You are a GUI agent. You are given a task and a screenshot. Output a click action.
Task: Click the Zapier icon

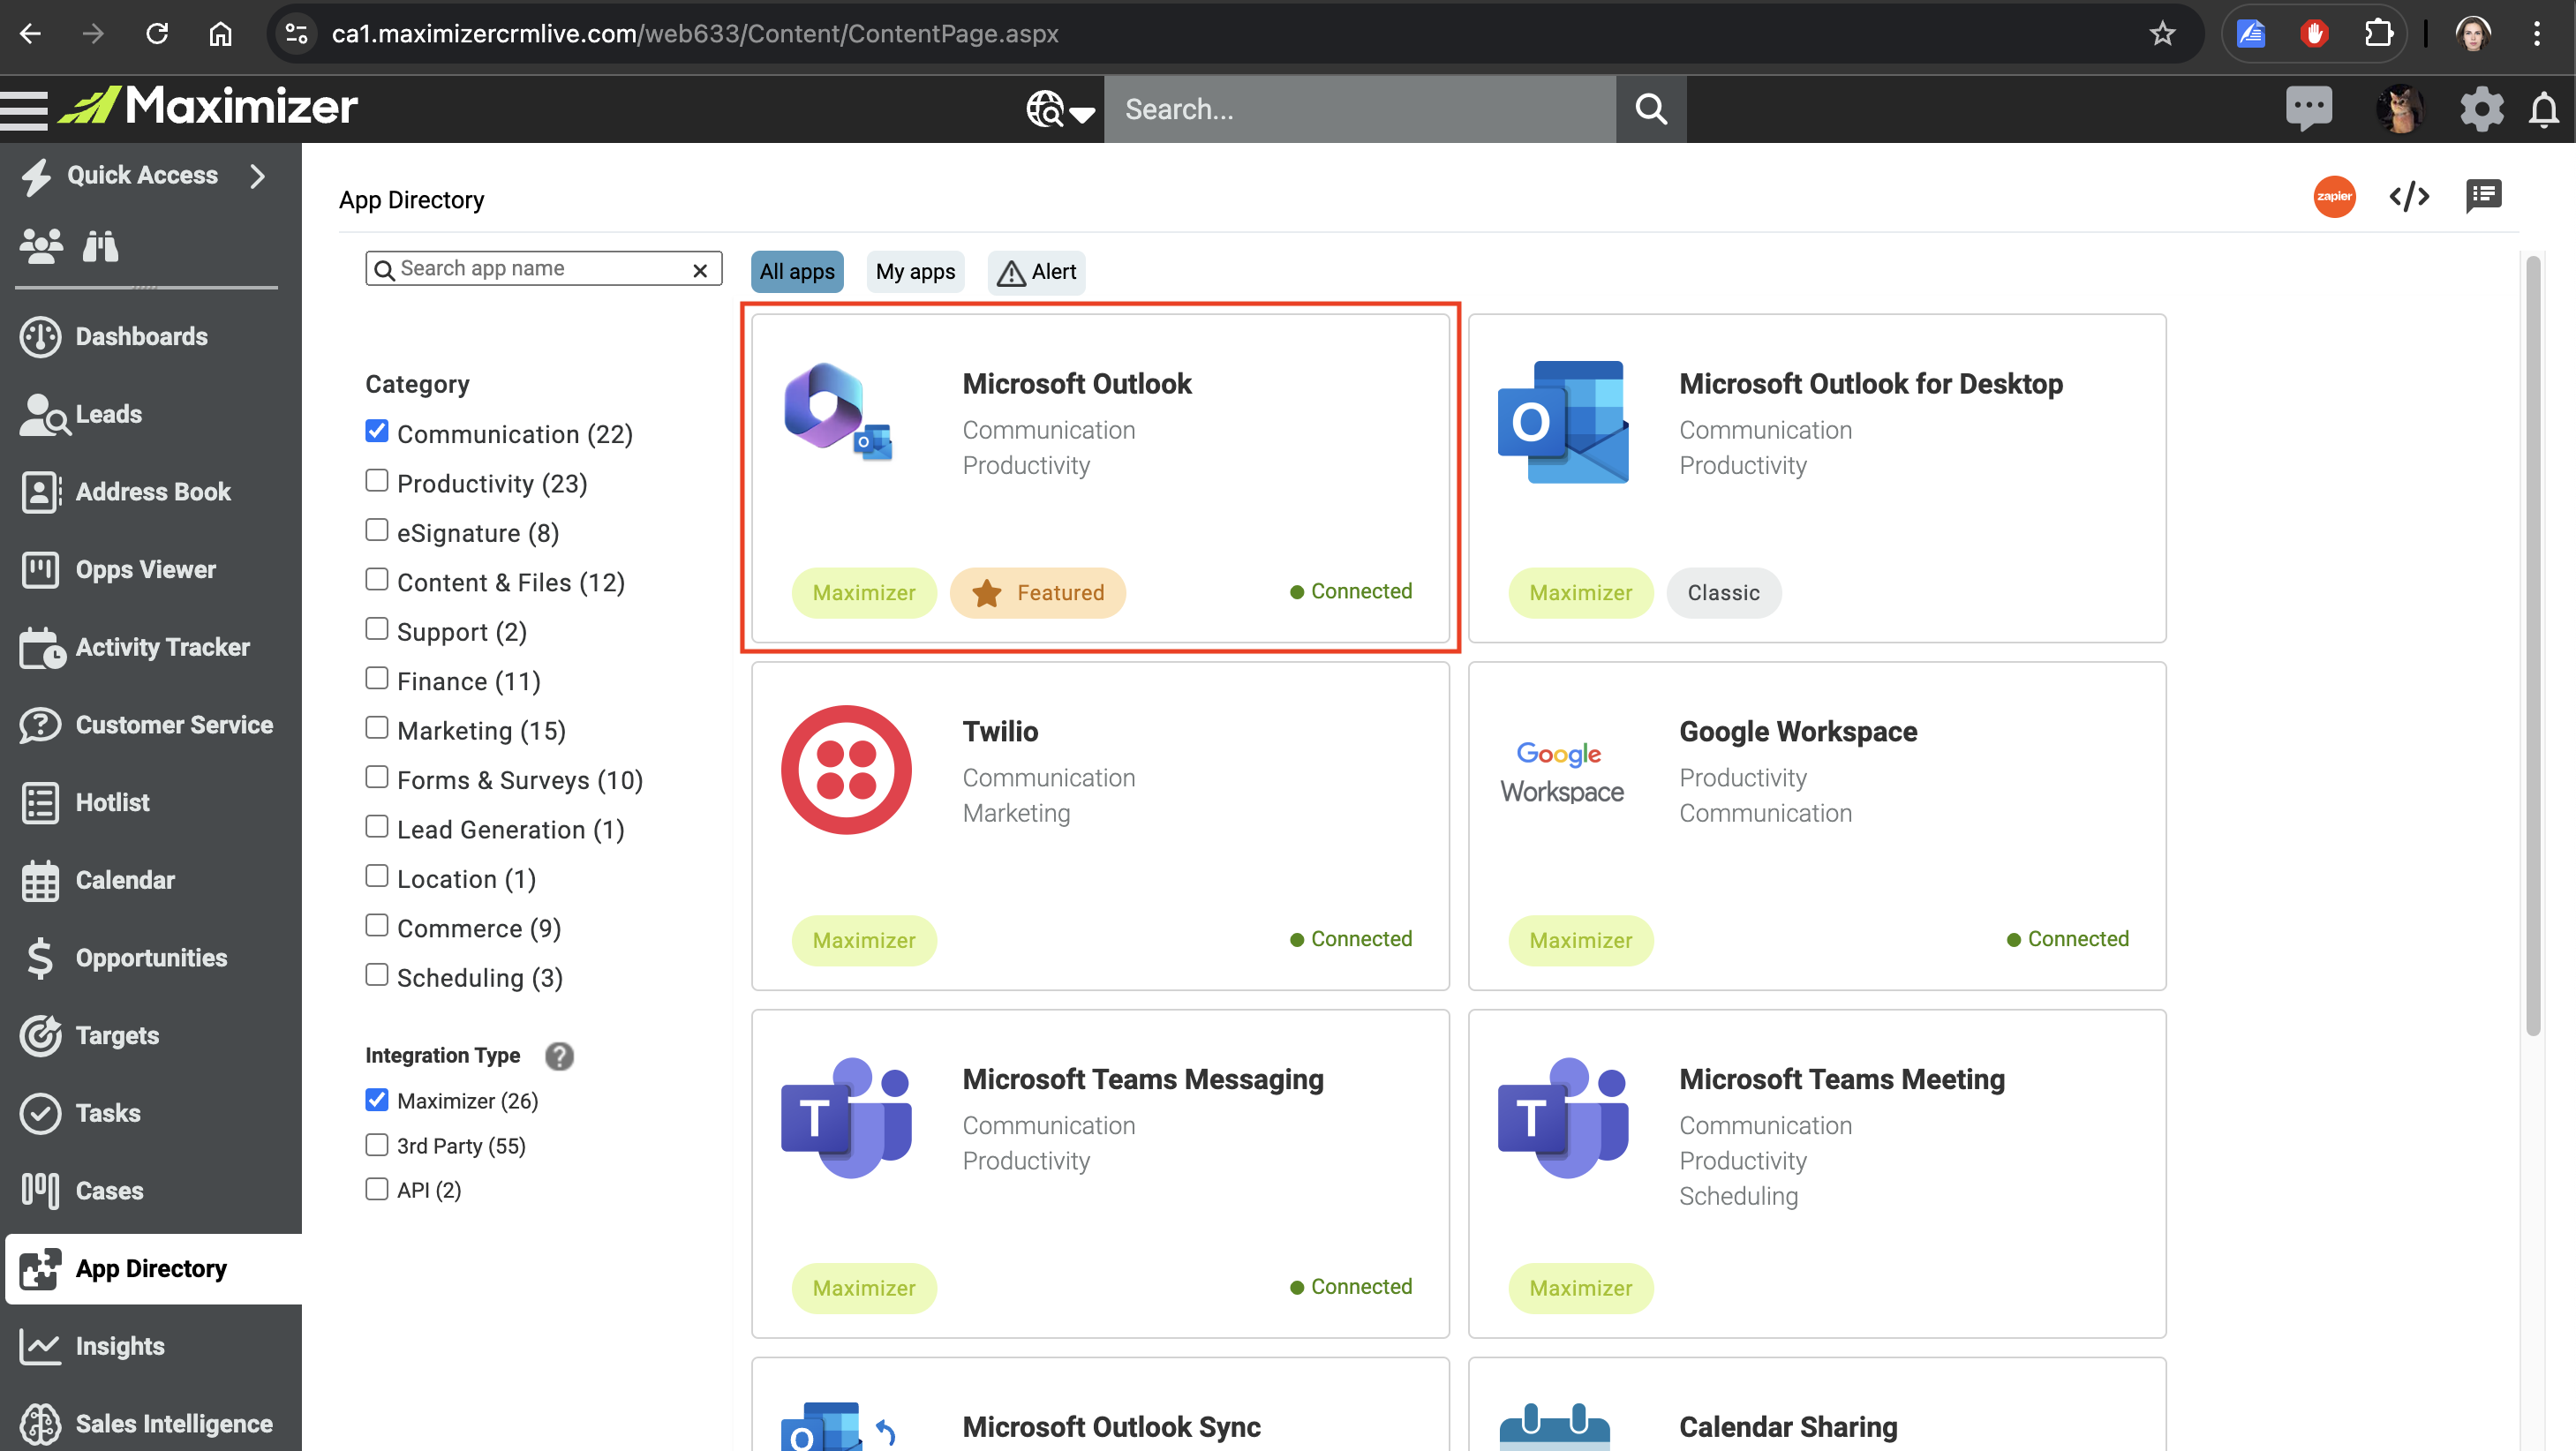coord(2334,196)
